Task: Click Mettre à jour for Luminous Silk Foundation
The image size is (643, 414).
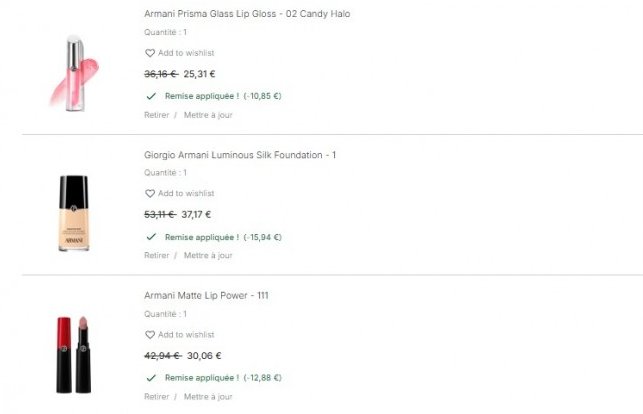Action: point(208,255)
